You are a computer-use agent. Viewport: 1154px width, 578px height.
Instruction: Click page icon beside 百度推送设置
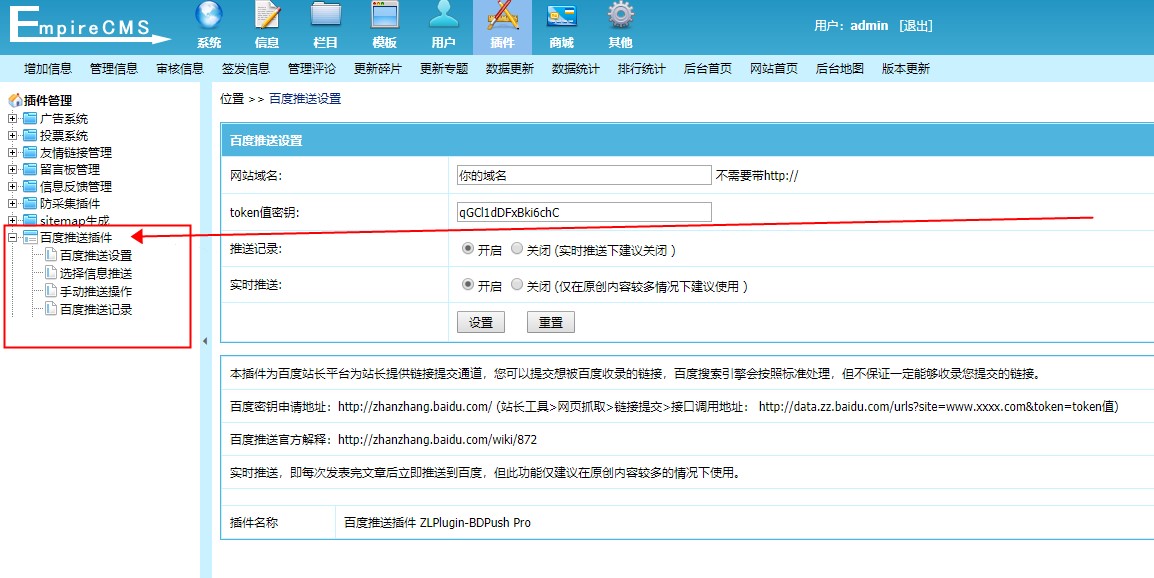click(51, 255)
